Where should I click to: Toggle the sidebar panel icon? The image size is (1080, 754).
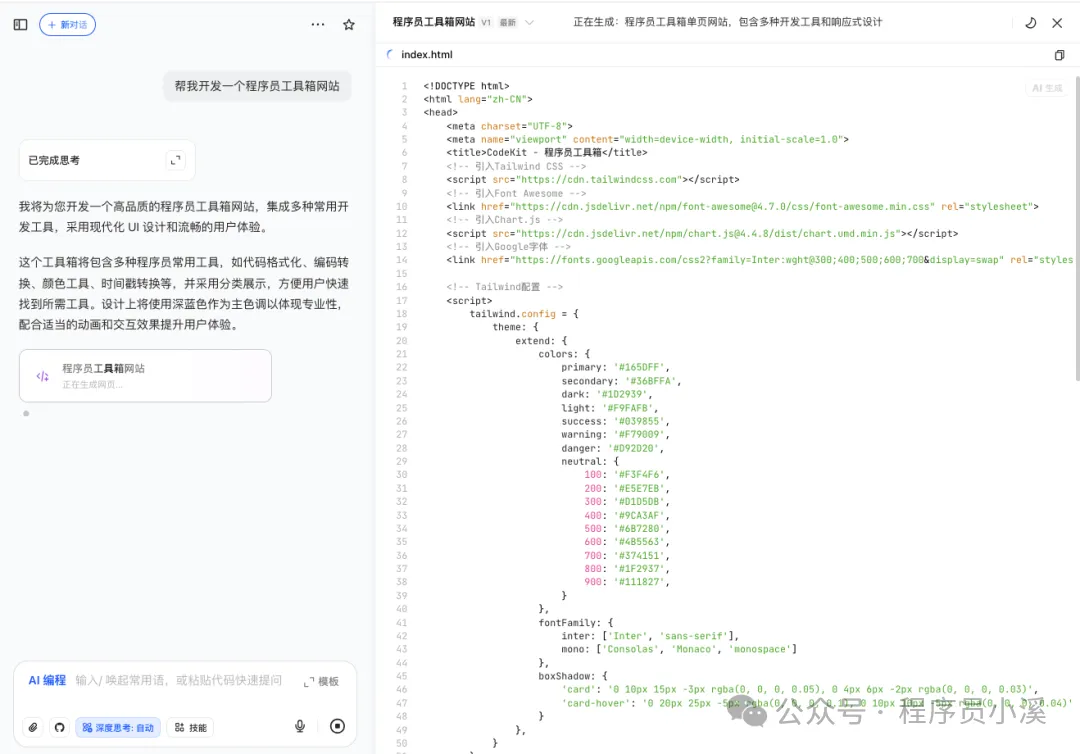(x=21, y=25)
